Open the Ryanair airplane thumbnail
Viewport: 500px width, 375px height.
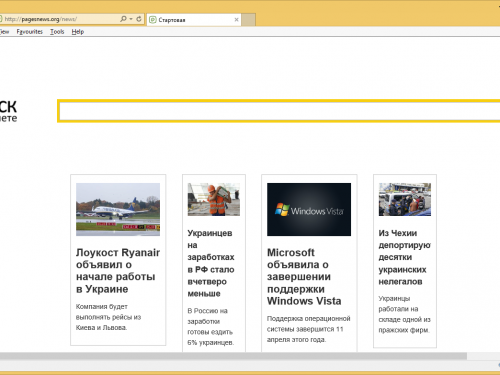pos(118,209)
